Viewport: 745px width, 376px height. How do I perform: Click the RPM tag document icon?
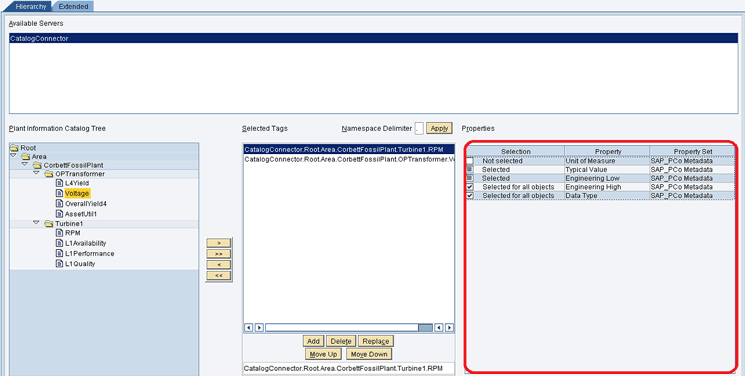pos(59,233)
